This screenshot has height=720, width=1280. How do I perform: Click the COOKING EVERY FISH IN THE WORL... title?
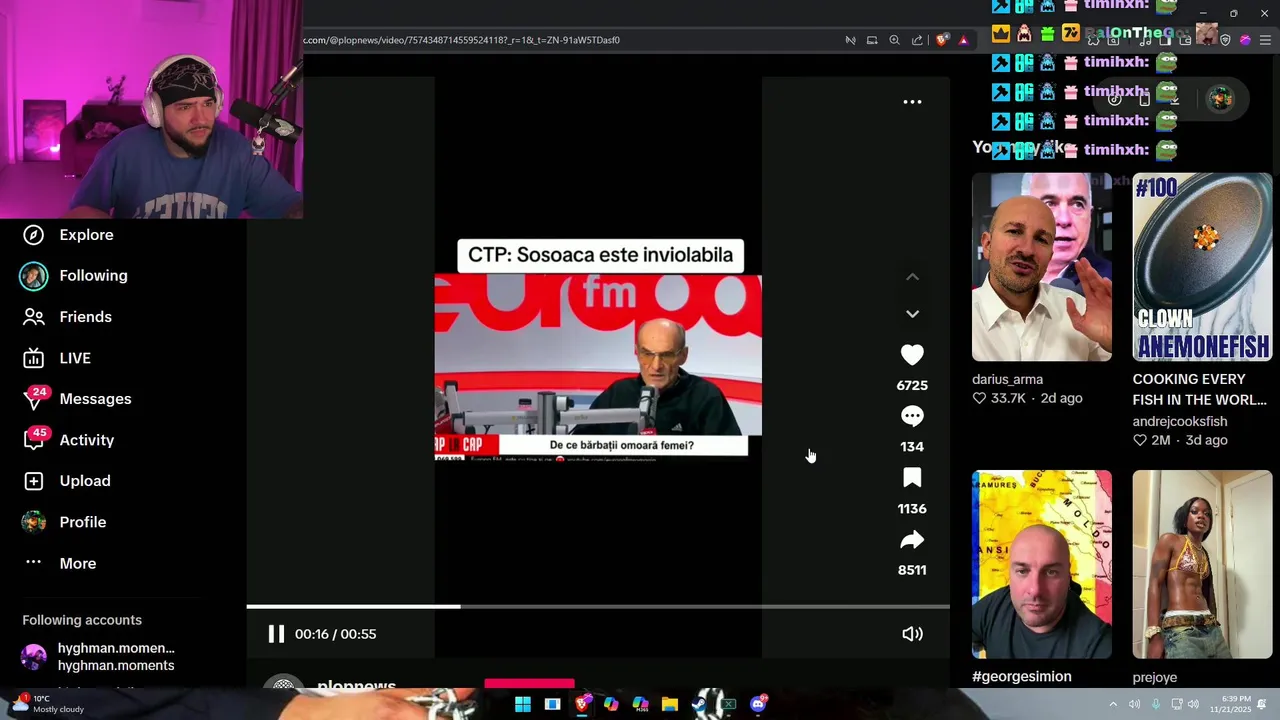pos(1199,390)
